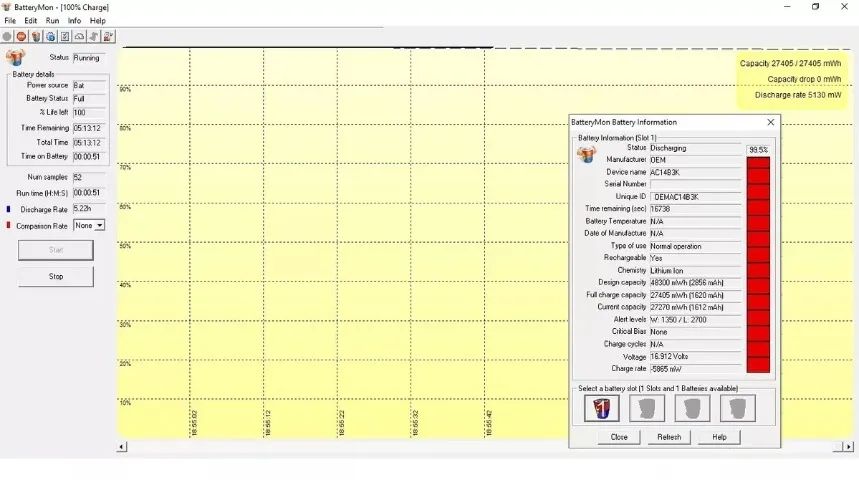Click Refresh in Battery Information dialog
The image size is (859, 480).
(x=669, y=437)
